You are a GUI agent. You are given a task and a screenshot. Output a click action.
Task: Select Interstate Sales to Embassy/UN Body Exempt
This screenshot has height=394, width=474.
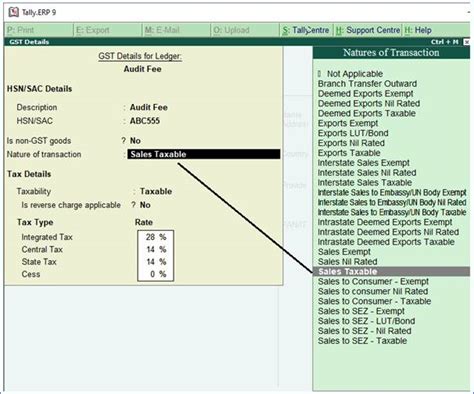(392, 192)
